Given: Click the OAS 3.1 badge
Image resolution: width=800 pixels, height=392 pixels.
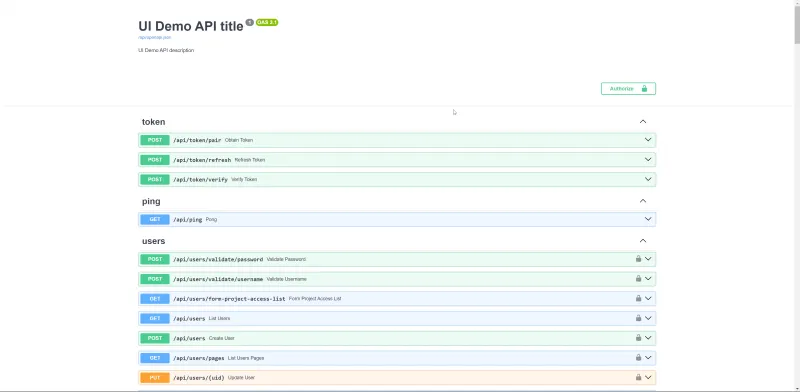Looking at the screenshot, I should tap(267, 22).
